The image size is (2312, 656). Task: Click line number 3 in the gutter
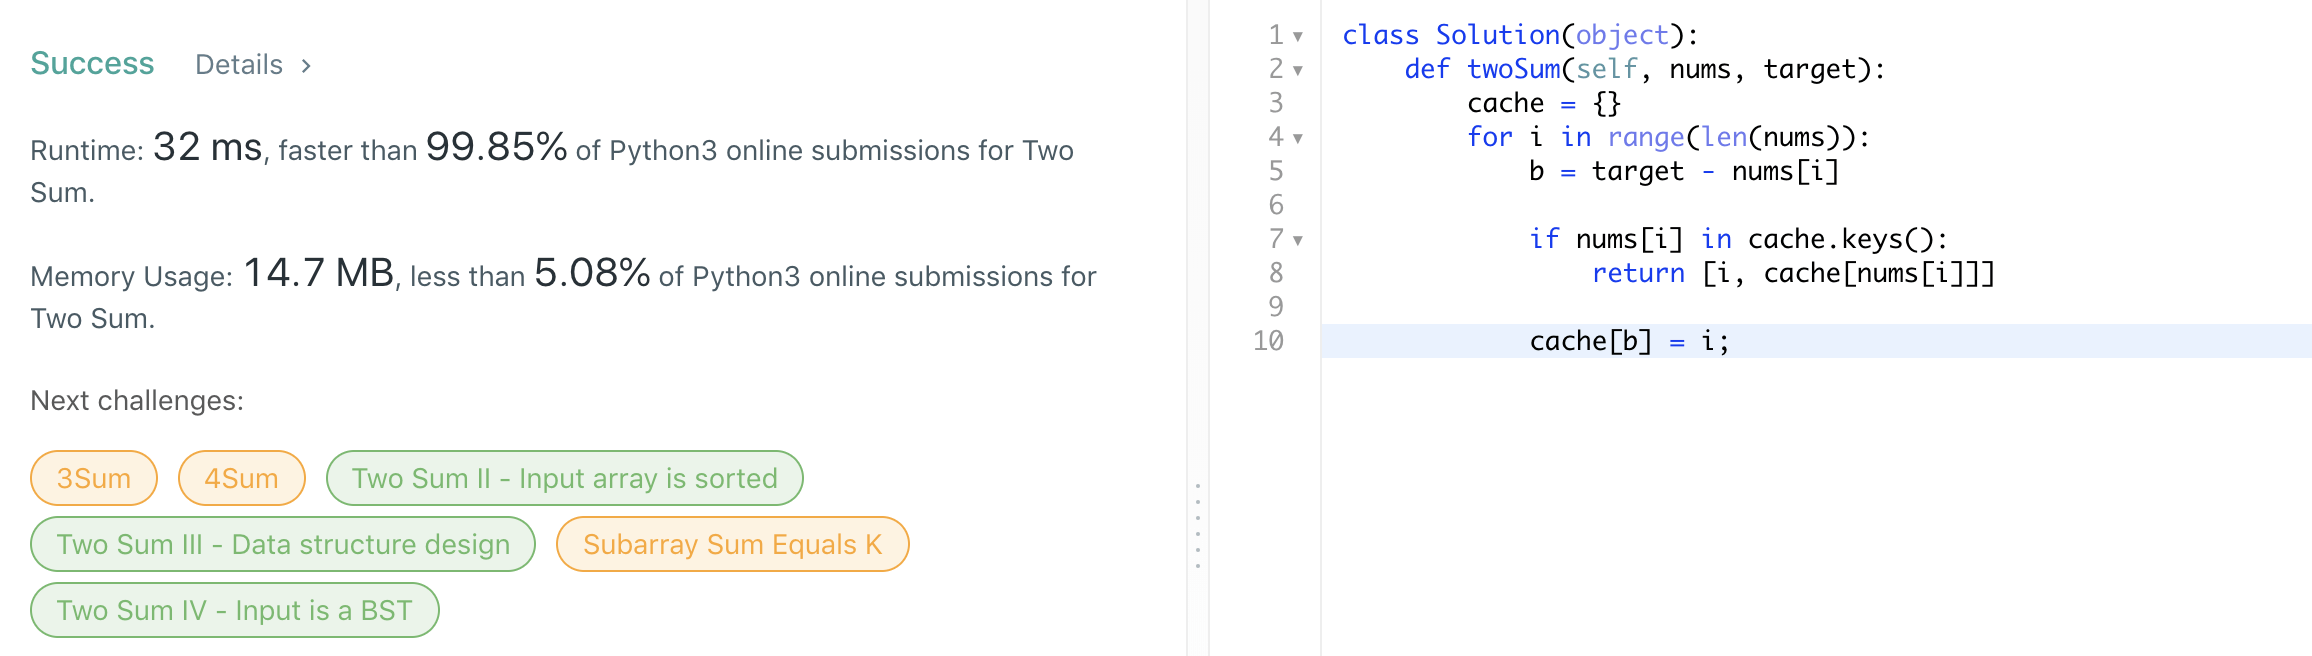[1276, 103]
